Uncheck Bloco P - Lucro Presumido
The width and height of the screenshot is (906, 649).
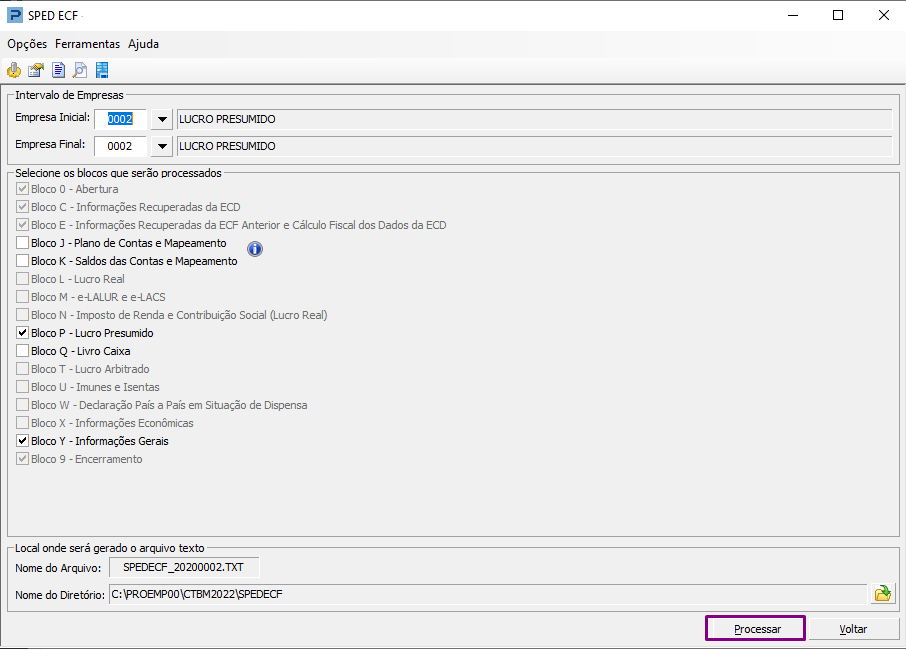[x=23, y=333]
